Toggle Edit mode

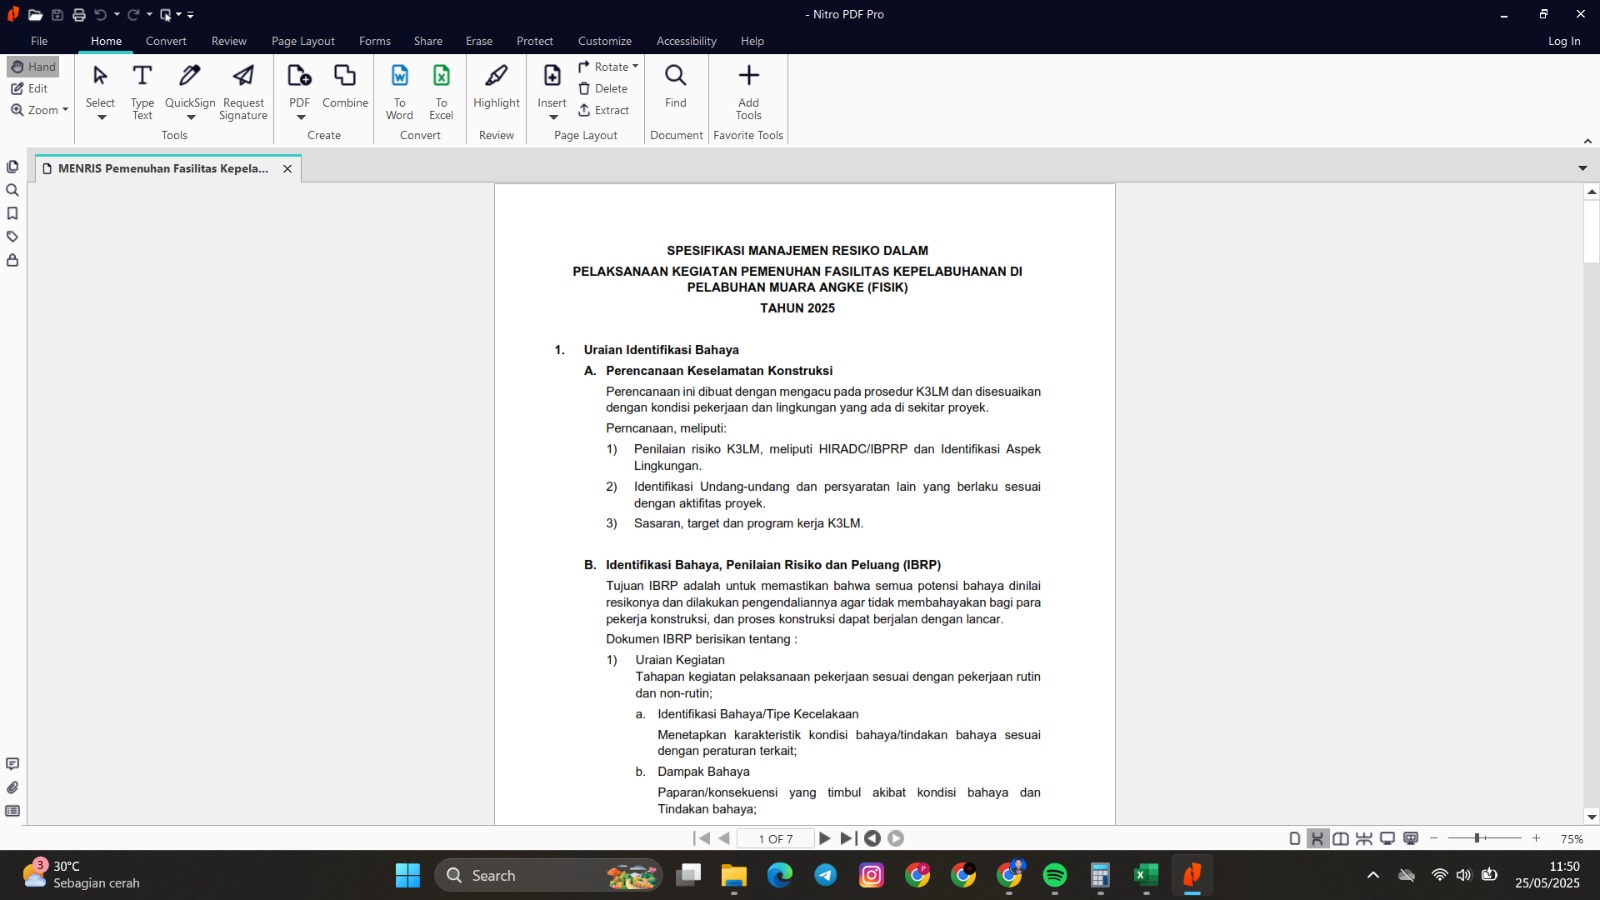[x=30, y=89]
